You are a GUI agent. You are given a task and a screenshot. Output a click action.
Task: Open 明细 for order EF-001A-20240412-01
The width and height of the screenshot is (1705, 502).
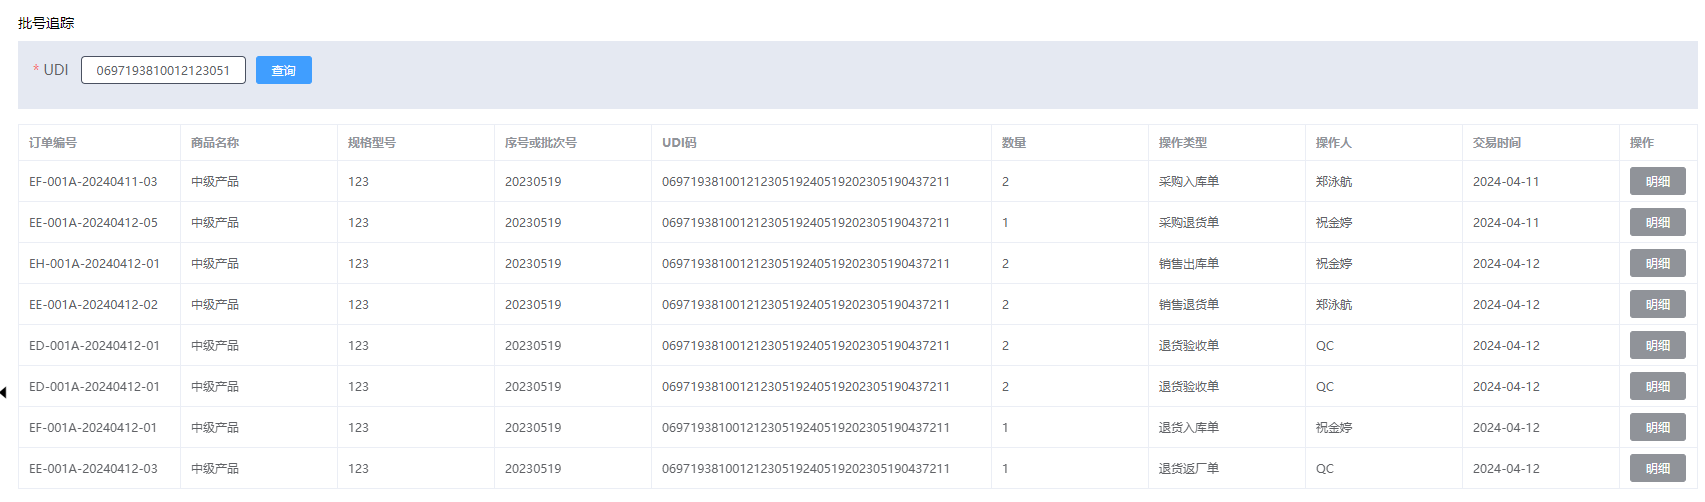[x=1657, y=427]
